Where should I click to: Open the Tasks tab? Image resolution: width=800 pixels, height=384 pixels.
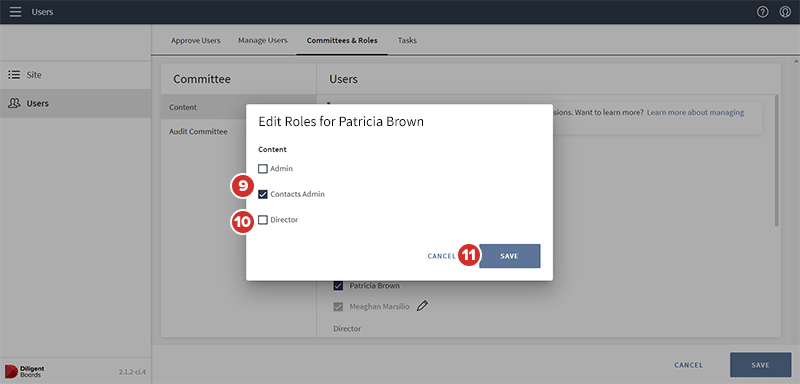[x=407, y=40]
